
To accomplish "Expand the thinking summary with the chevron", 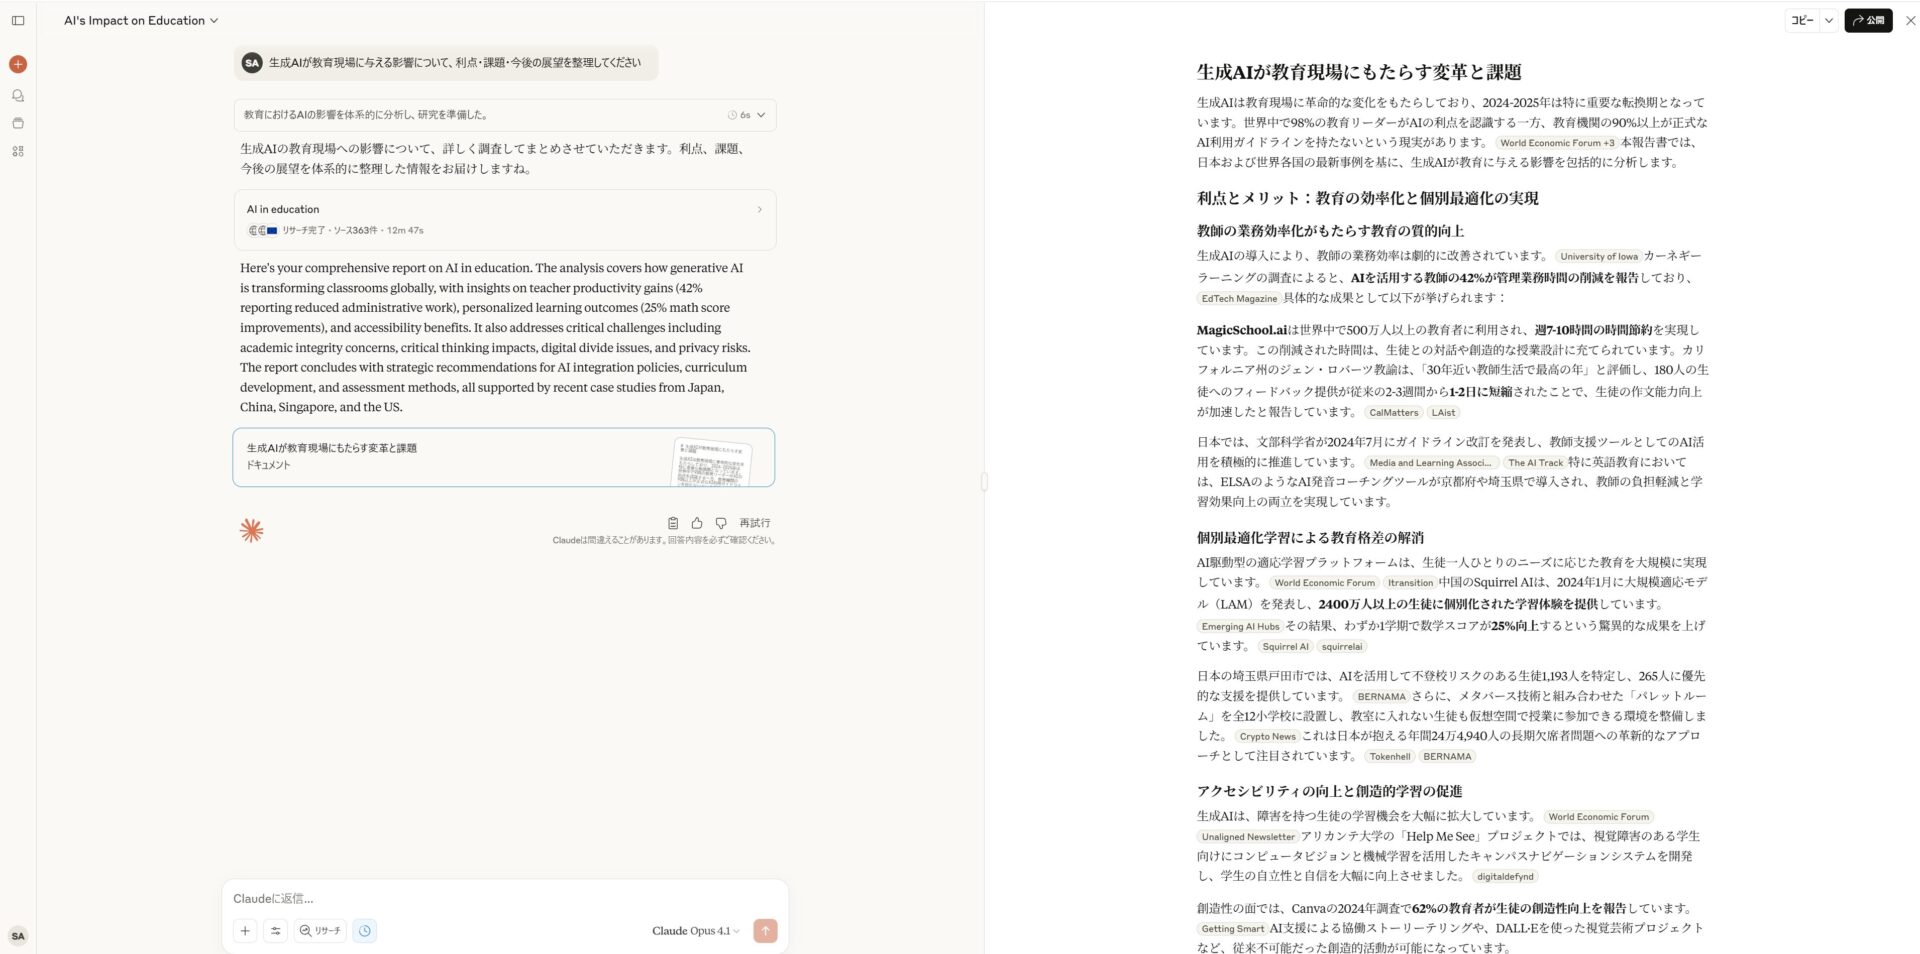I will point(759,115).
